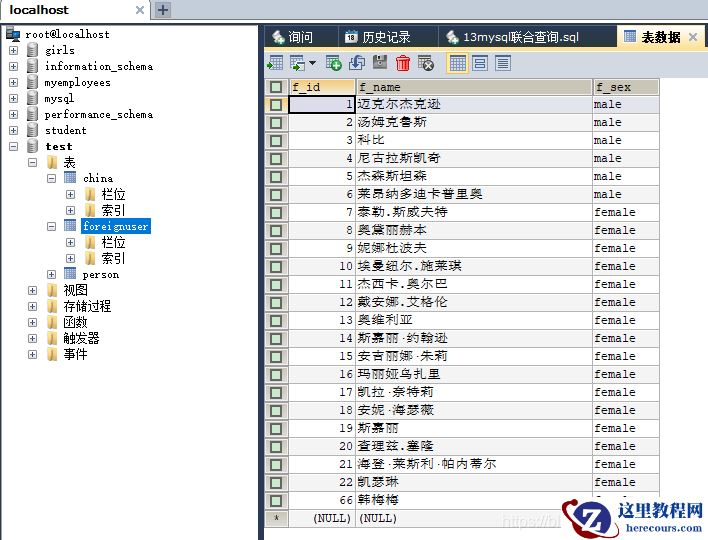
Task: Select the china table in tree
Action: pyautogui.click(x=98, y=178)
